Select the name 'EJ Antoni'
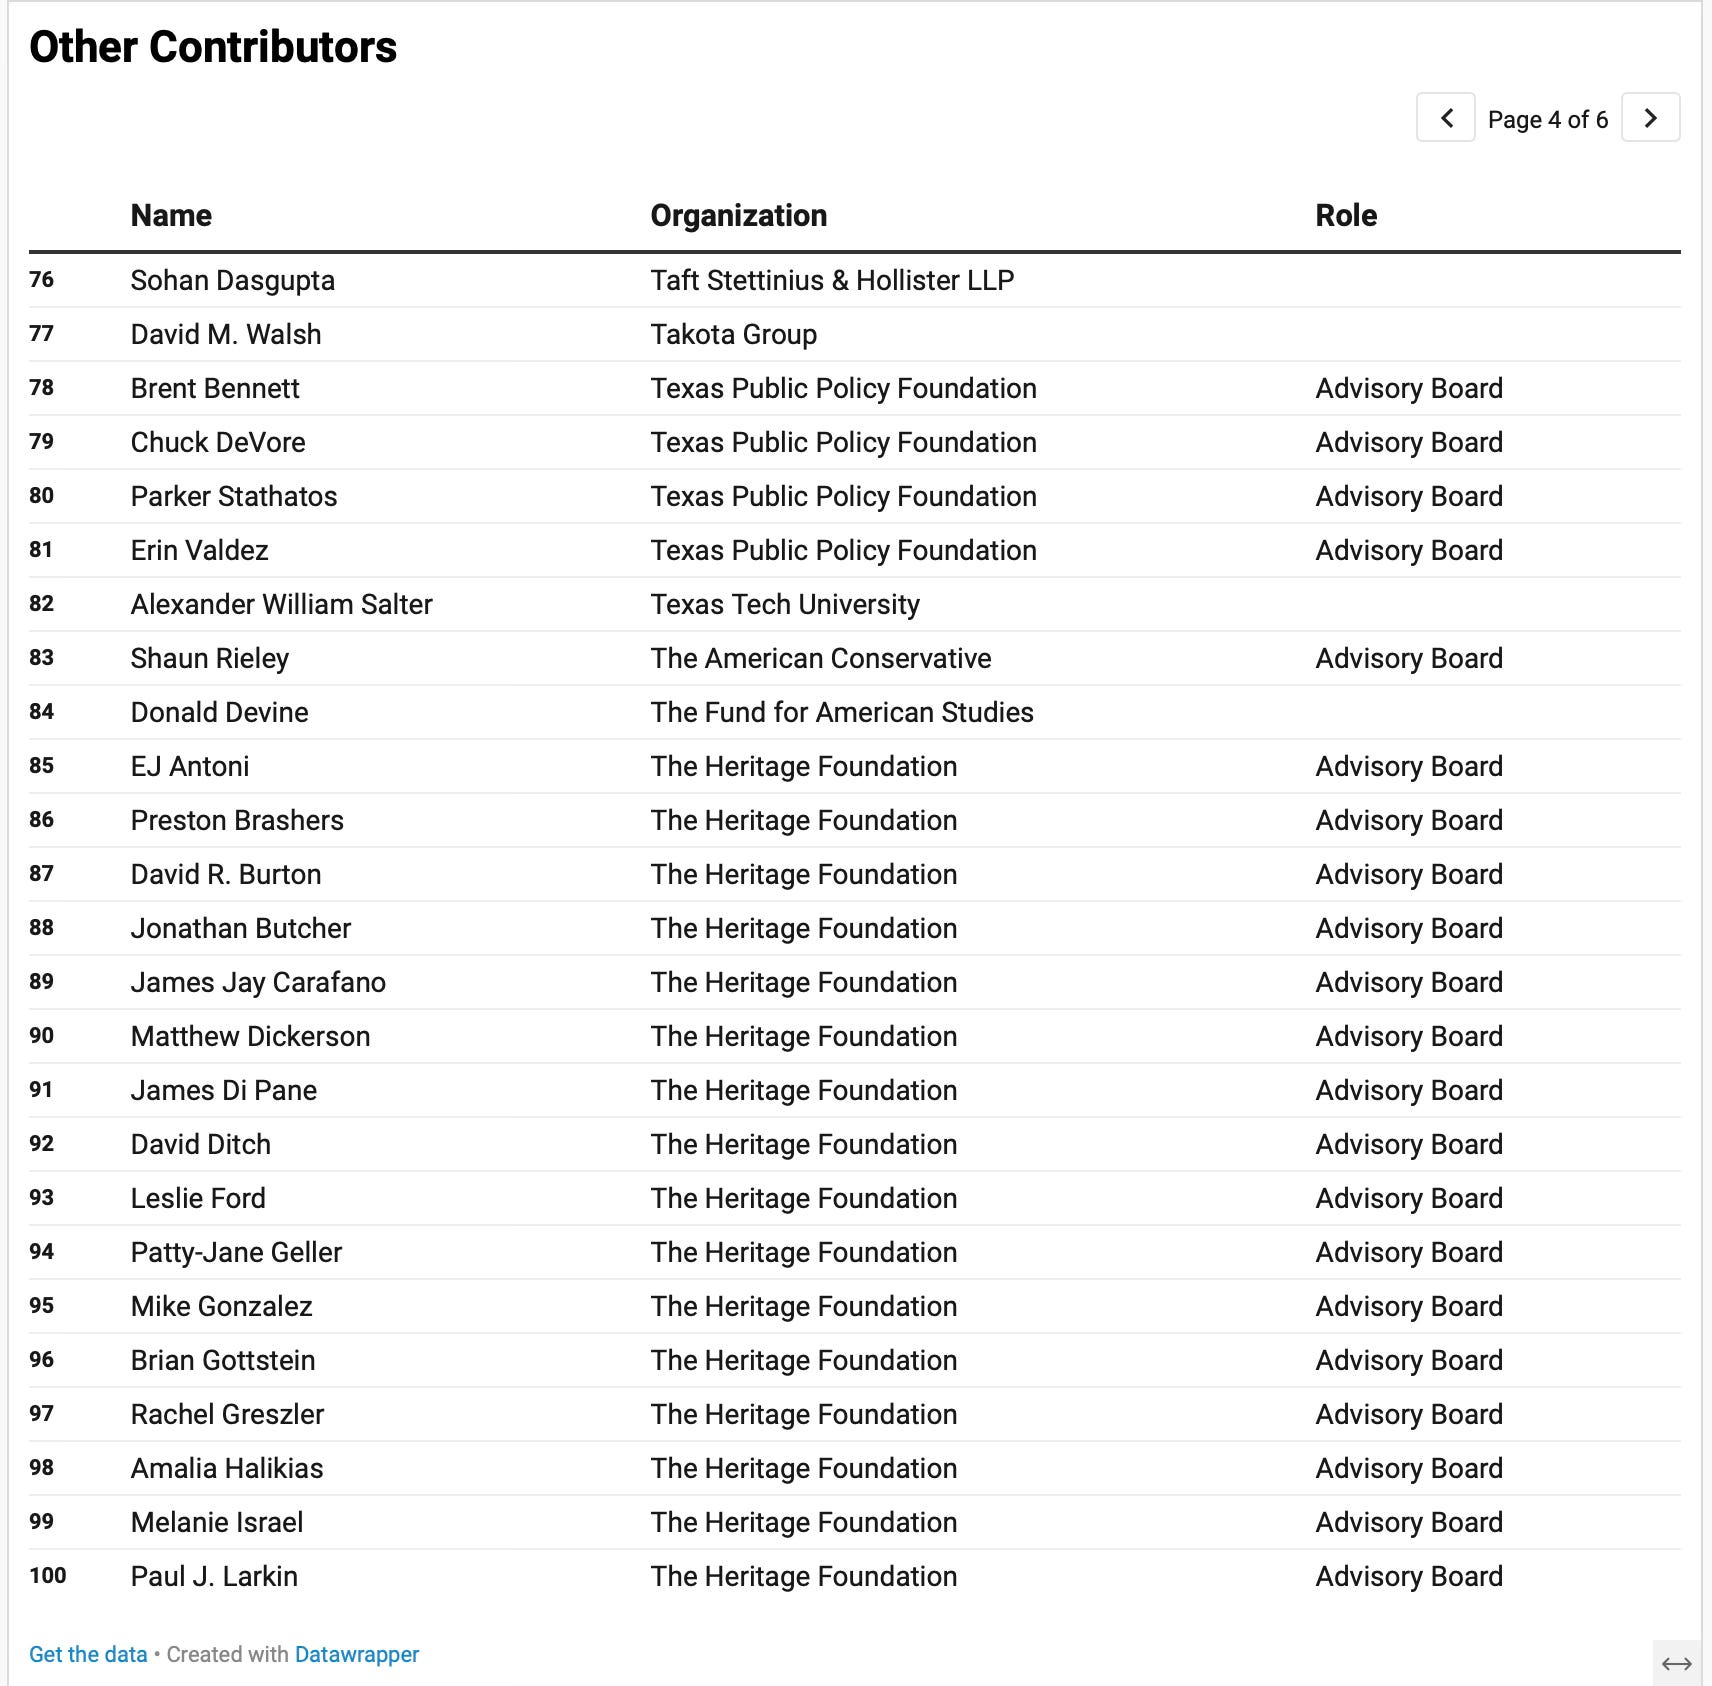 pyautogui.click(x=190, y=766)
